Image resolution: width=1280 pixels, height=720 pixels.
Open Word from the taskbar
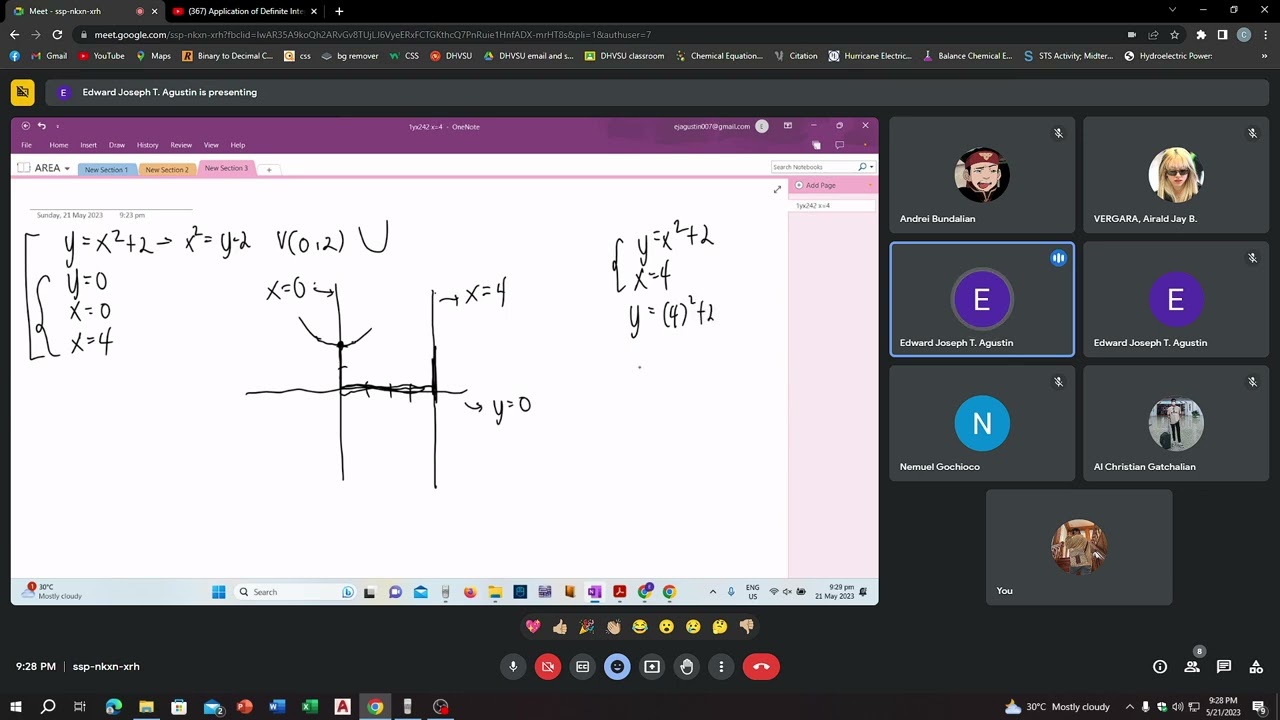point(277,707)
